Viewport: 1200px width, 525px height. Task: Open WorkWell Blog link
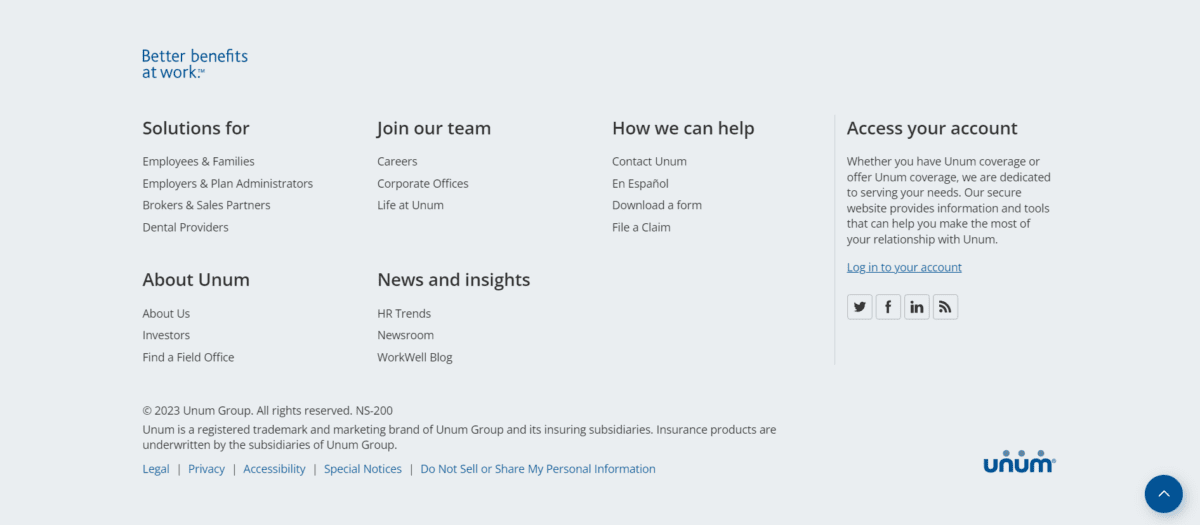click(x=415, y=357)
